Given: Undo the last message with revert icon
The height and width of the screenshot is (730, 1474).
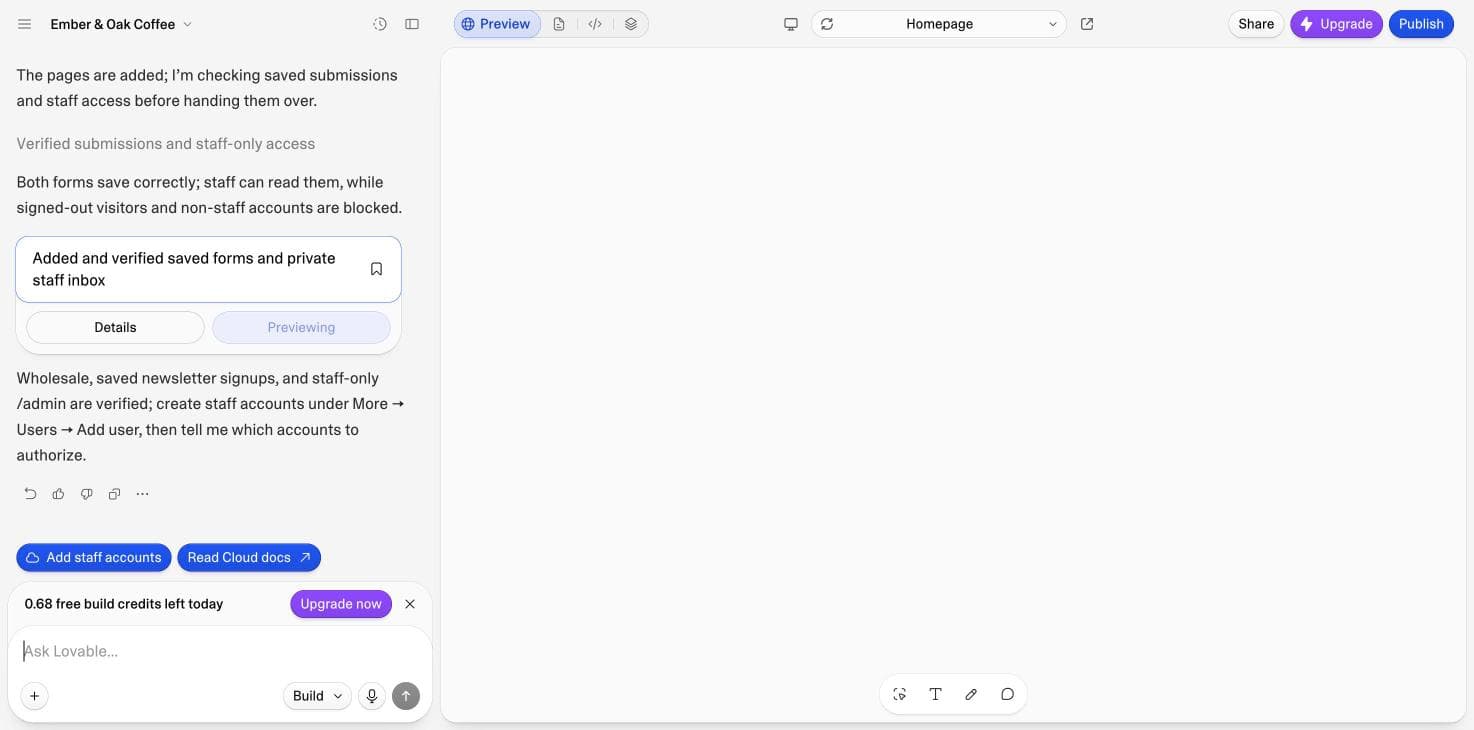Looking at the screenshot, I should click(x=30, y=494).
